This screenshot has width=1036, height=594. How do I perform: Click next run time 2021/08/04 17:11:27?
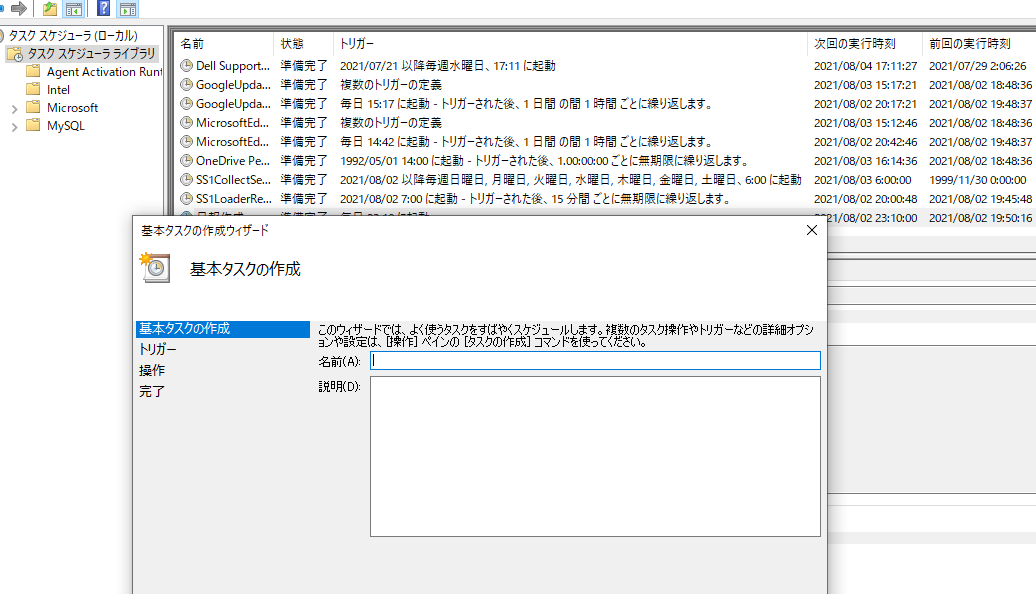click(x=865, y=66)
